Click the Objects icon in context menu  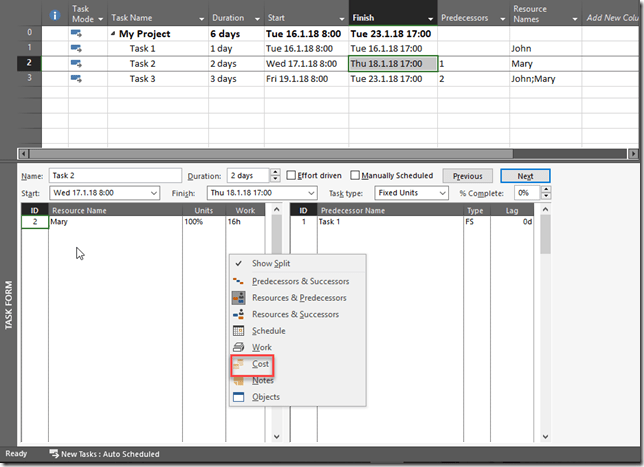click(x=238, y=397)
